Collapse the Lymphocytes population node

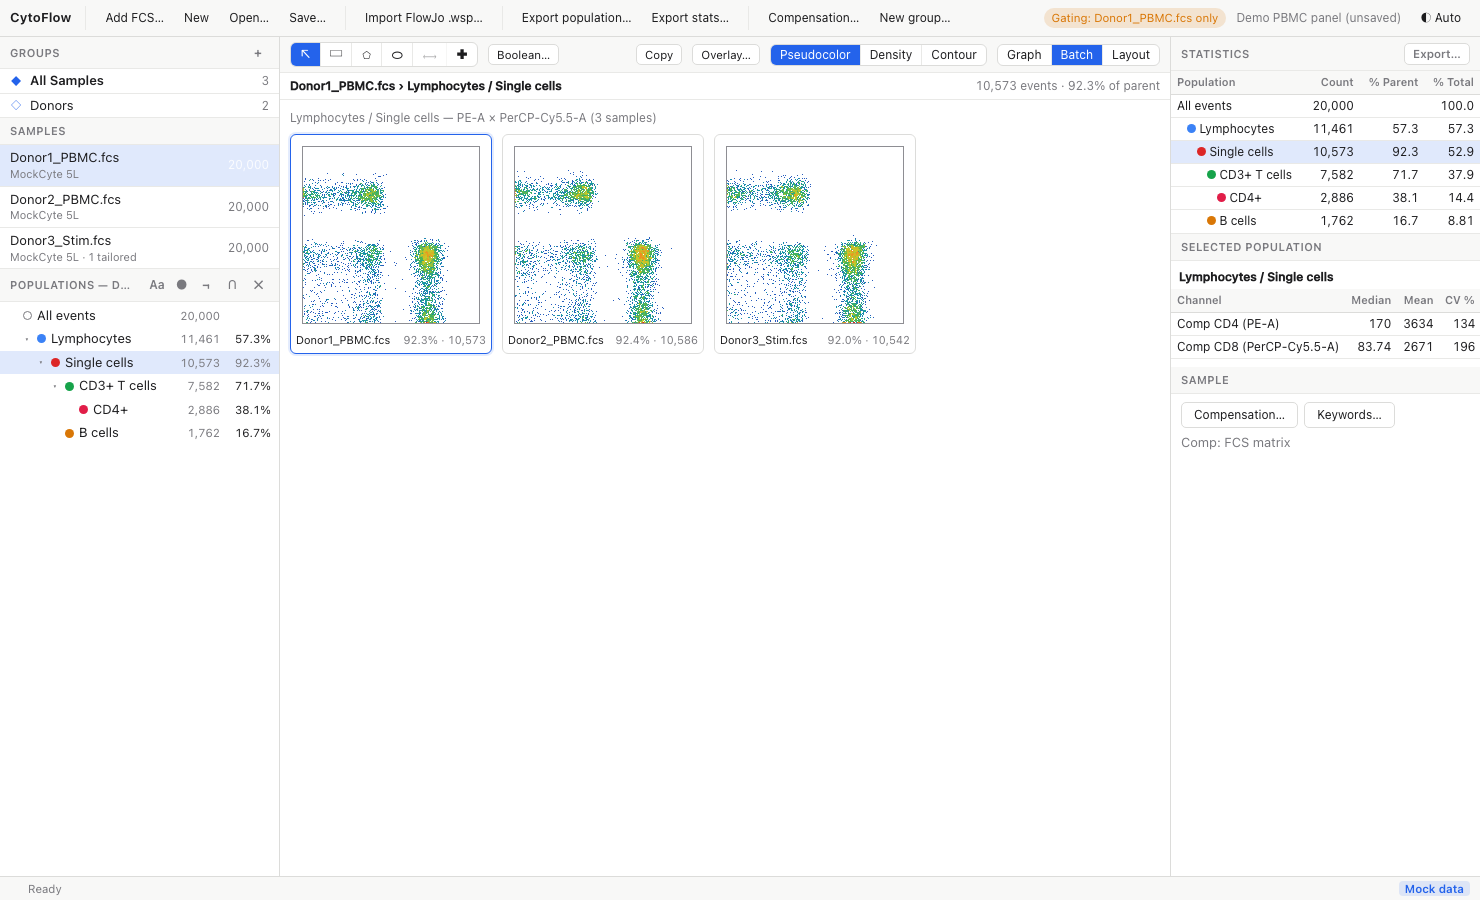pyautogui.click(x=27, y=339)
